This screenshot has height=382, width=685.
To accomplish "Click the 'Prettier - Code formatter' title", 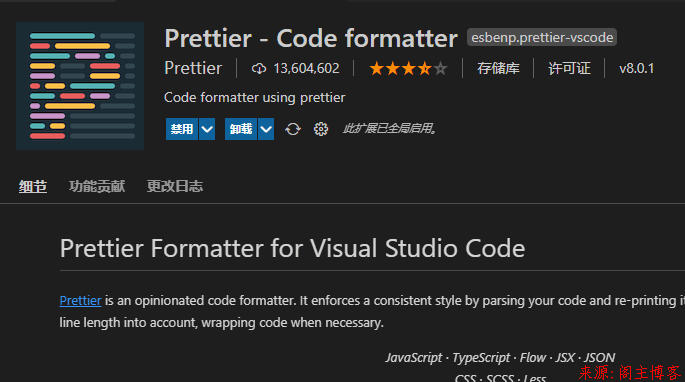I will coord(311,38).
